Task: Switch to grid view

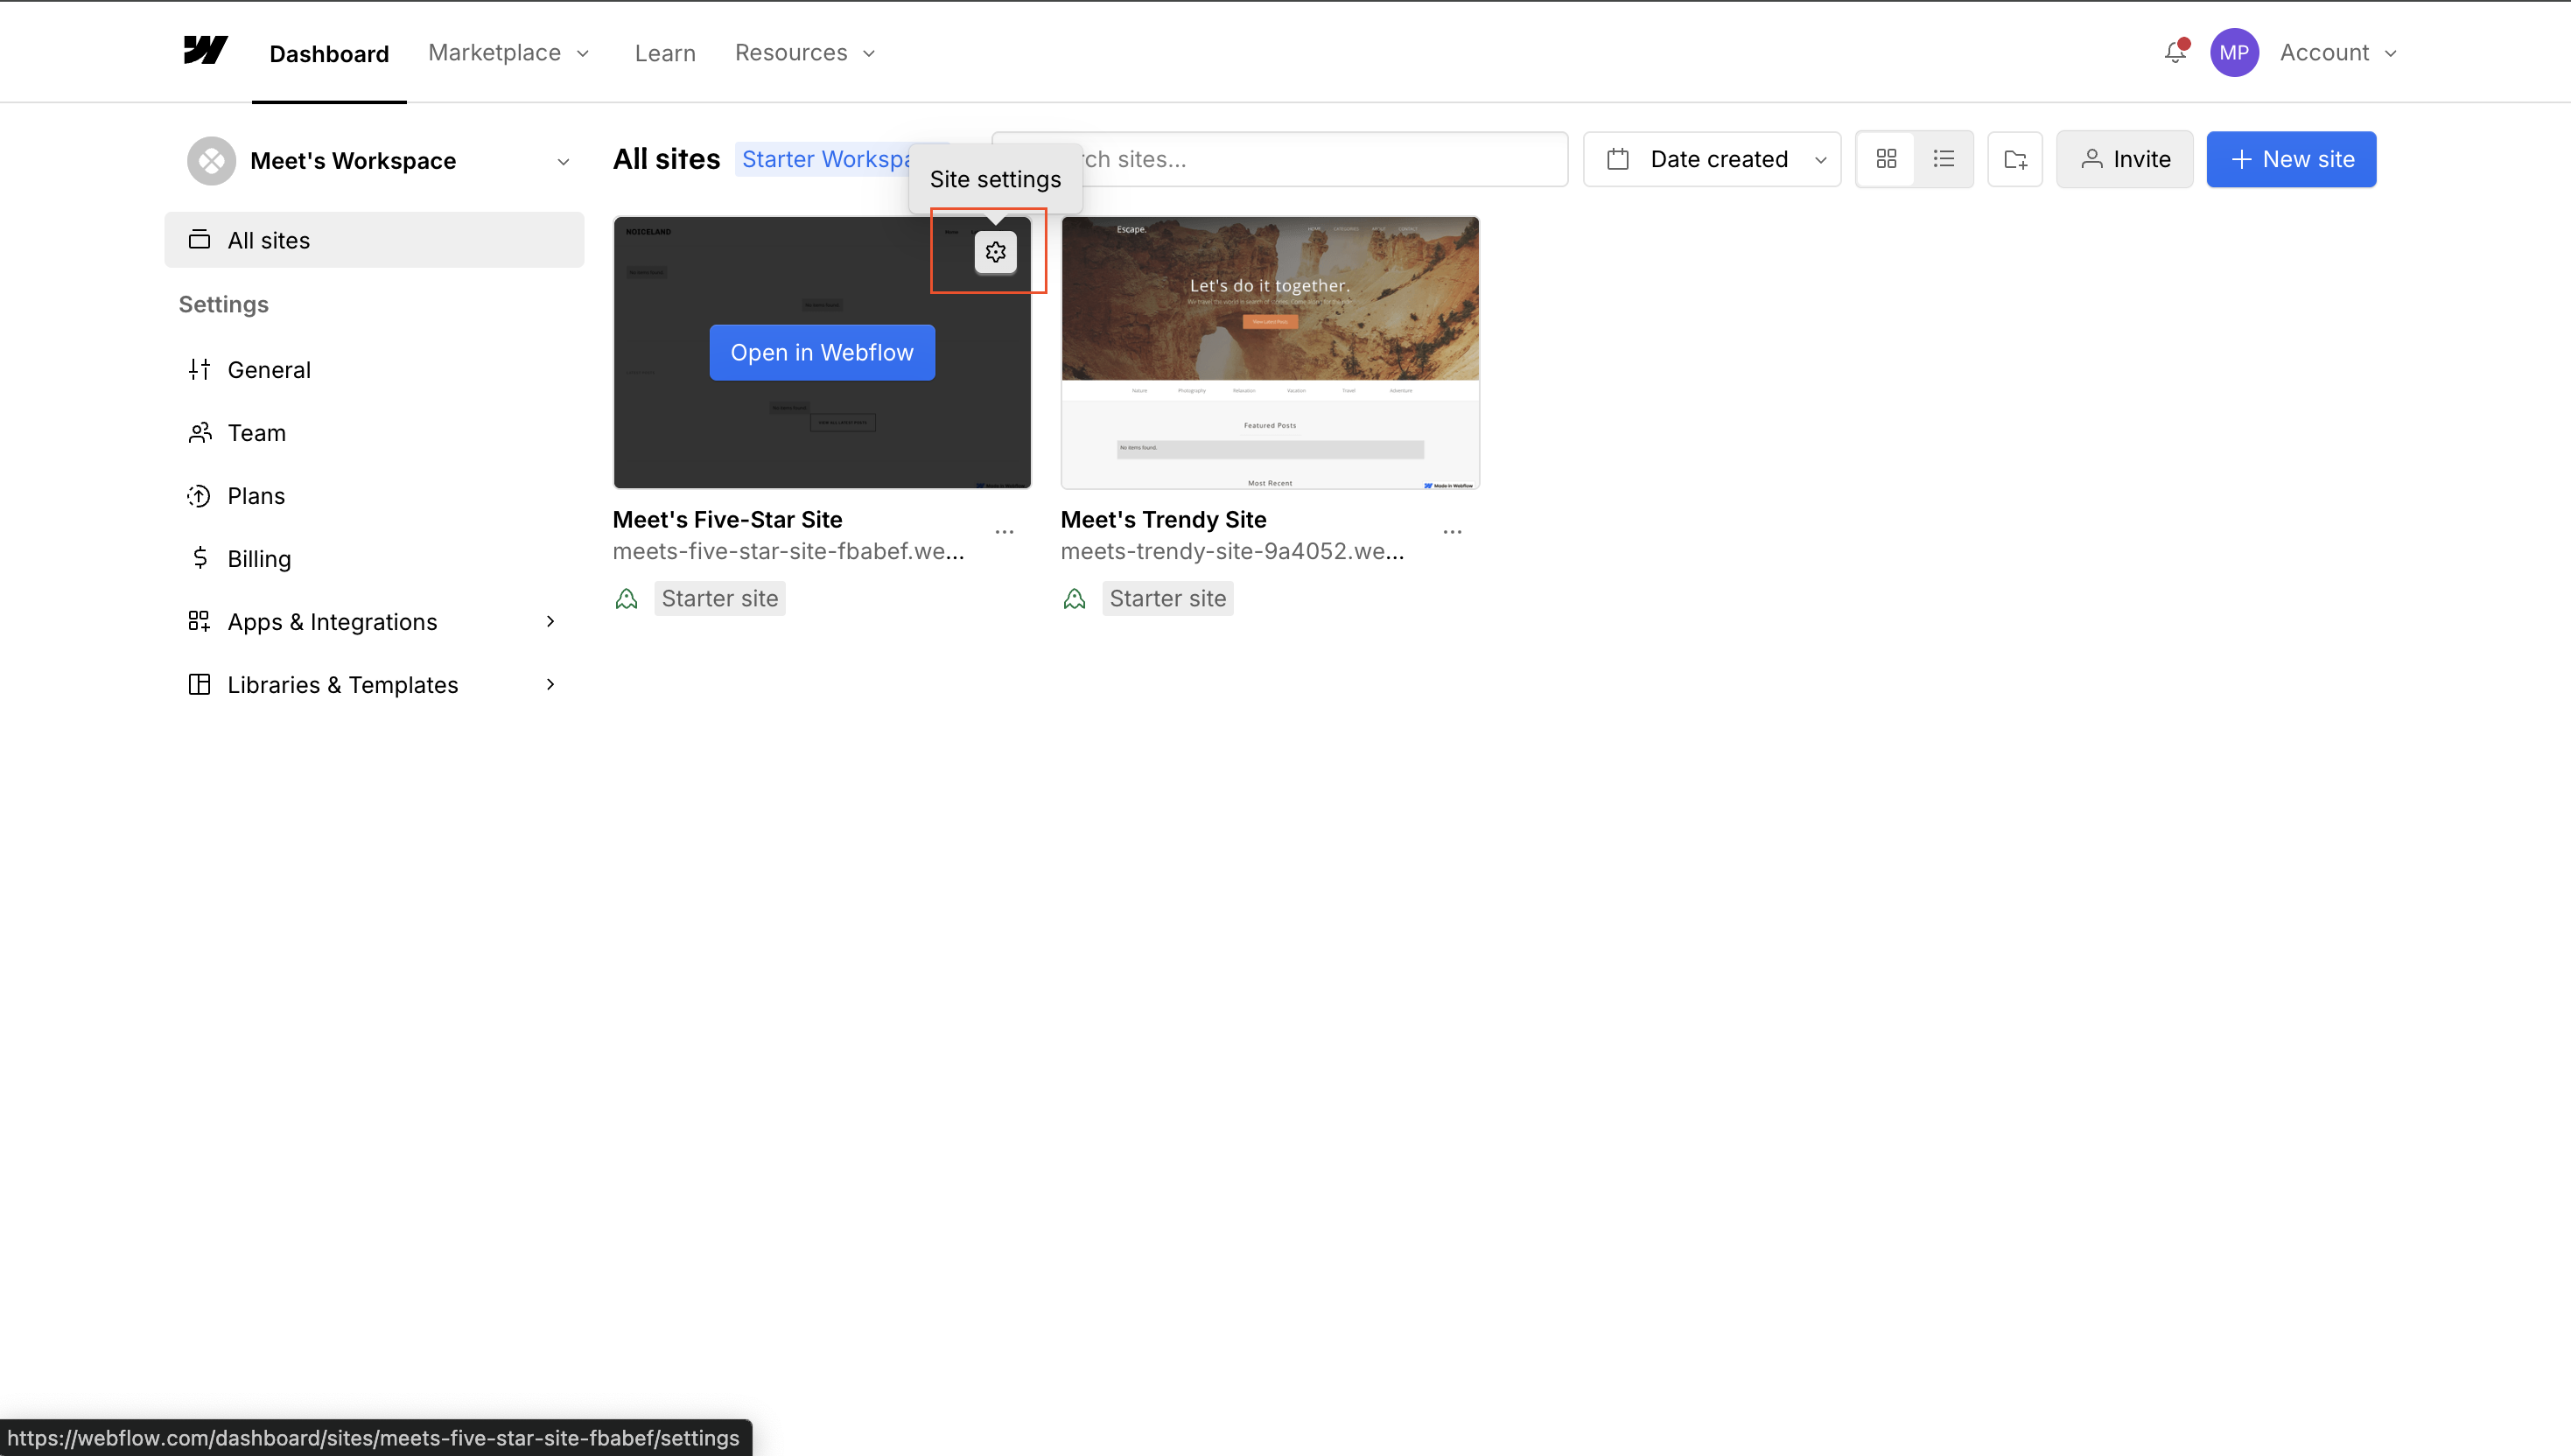Action: pyautogui.click(x=1886, y=159)
